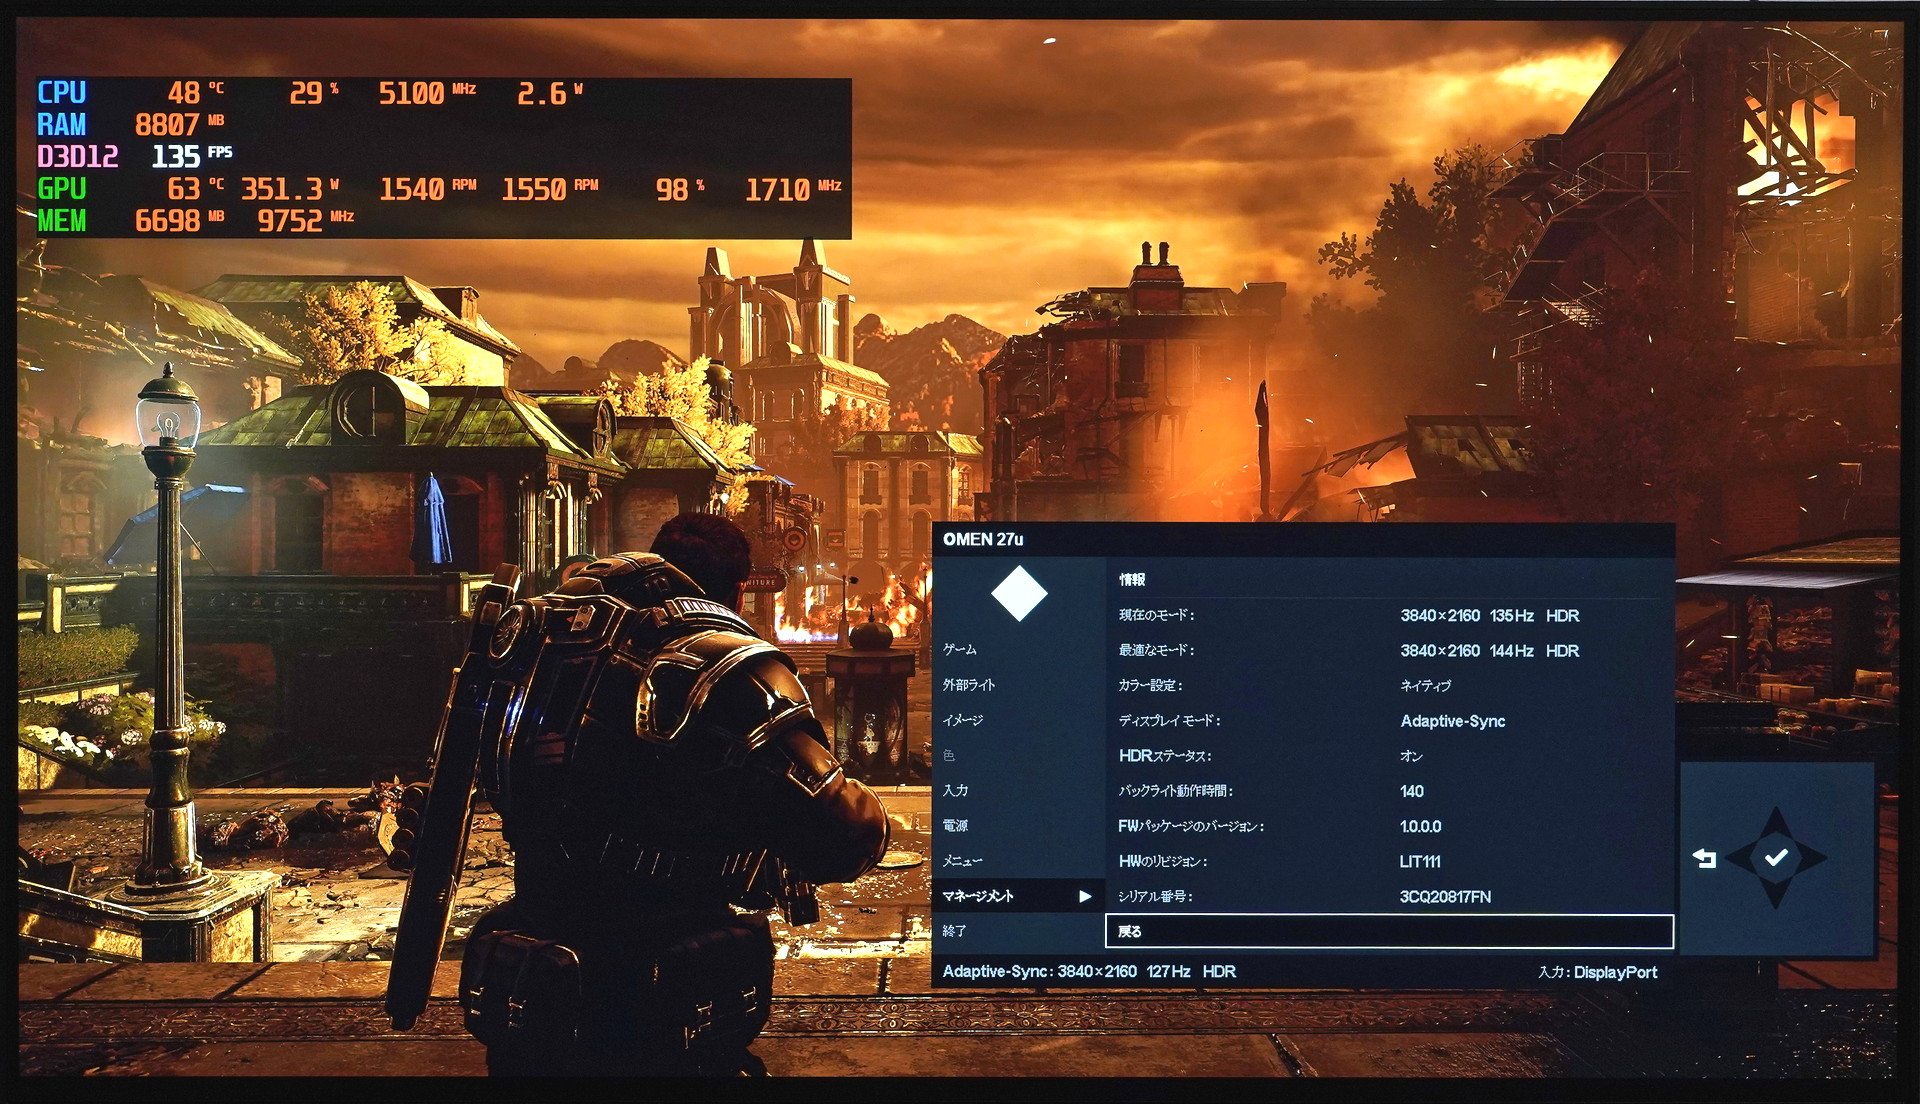Click the GPU 63 °C temperature reading
Screen dimensions: 1920x1104
(195, 189)
